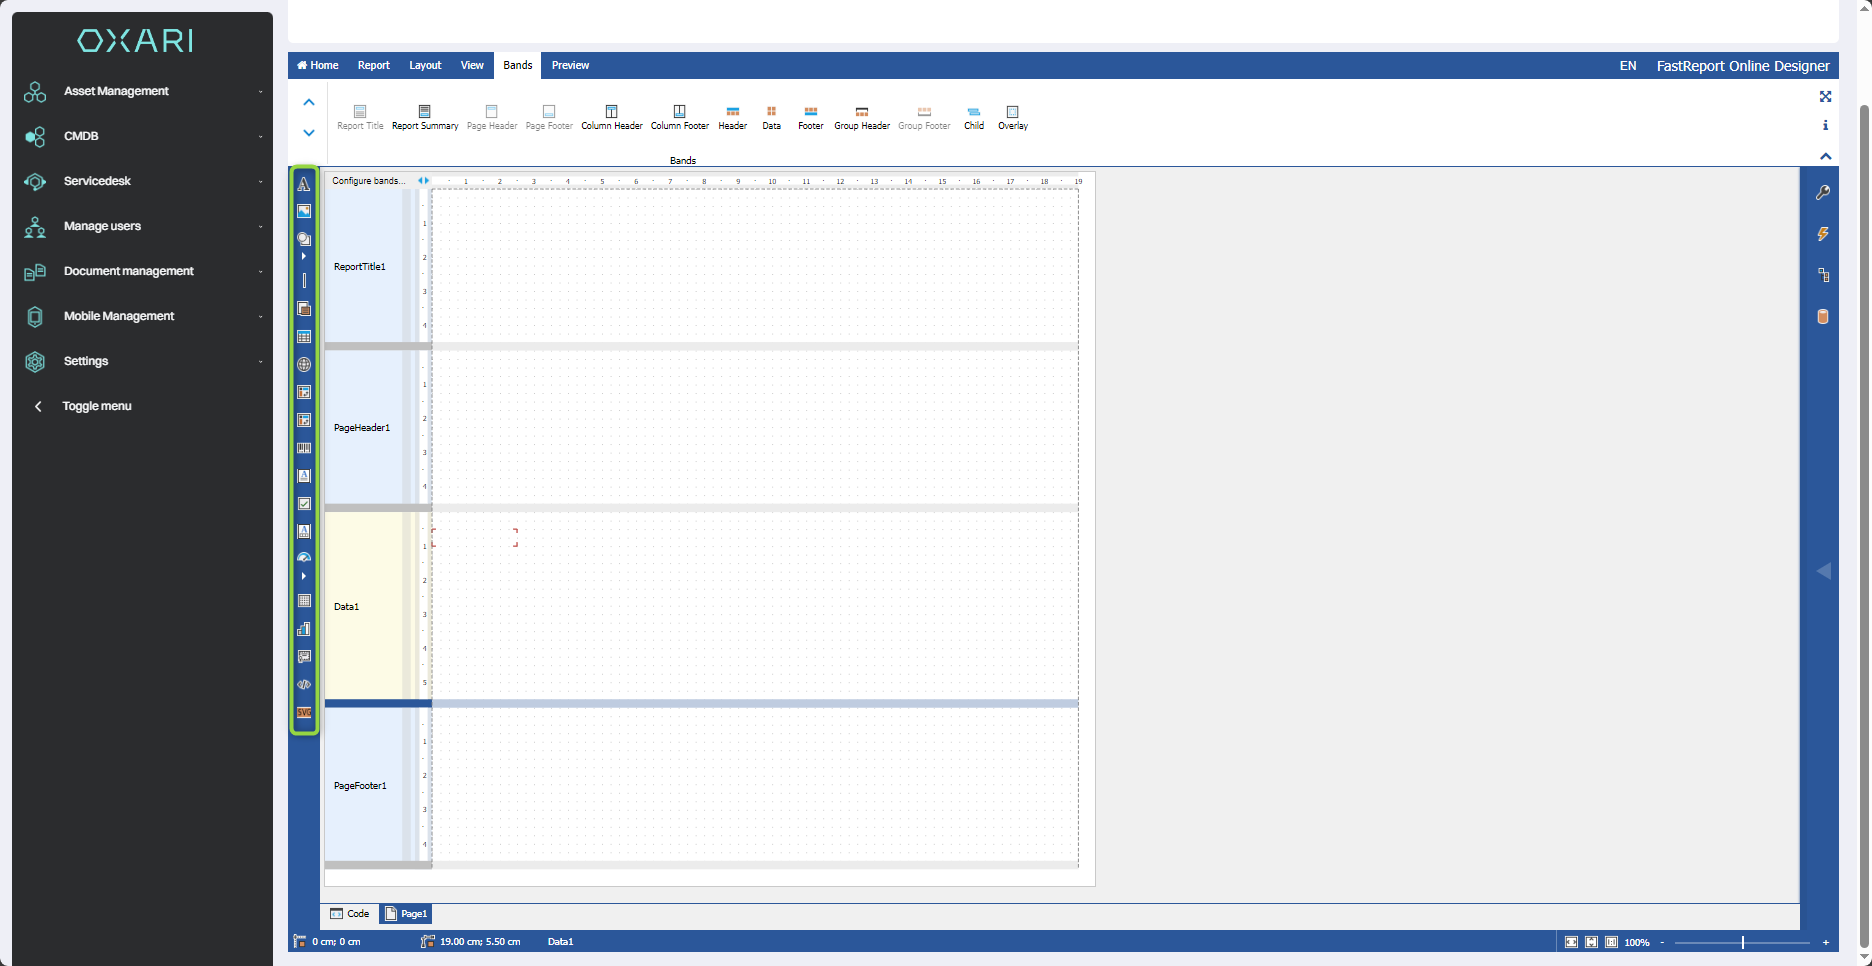1872x966 pixels.
Task: Switch to the Preview tab
Action: pyautogui.click(x=570, y=66)
